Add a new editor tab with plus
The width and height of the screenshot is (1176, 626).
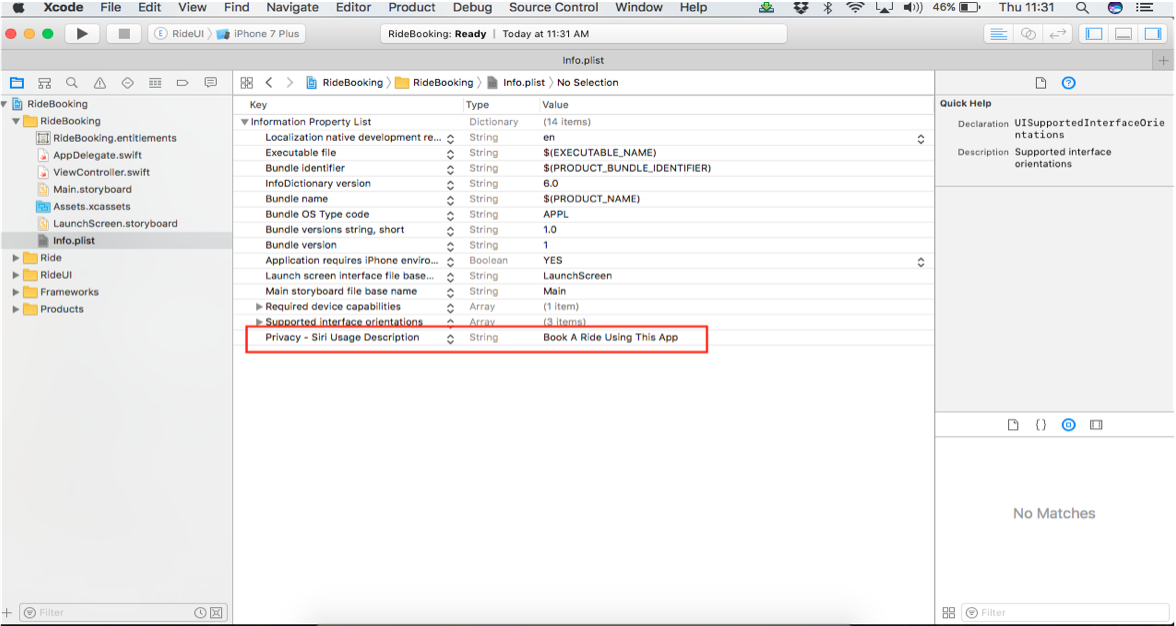tap(1163, 60)
